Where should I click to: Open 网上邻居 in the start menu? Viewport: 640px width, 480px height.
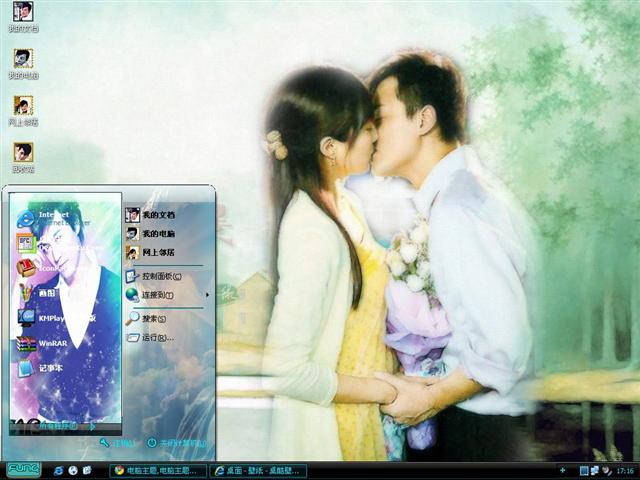coord(151,252)
